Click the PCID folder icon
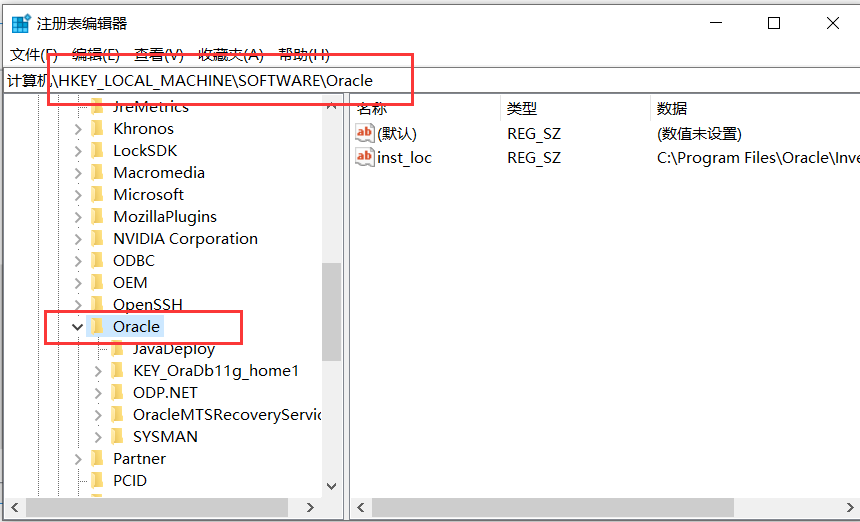This screenshot has width=860, height=522. click(x=97, y=480)
